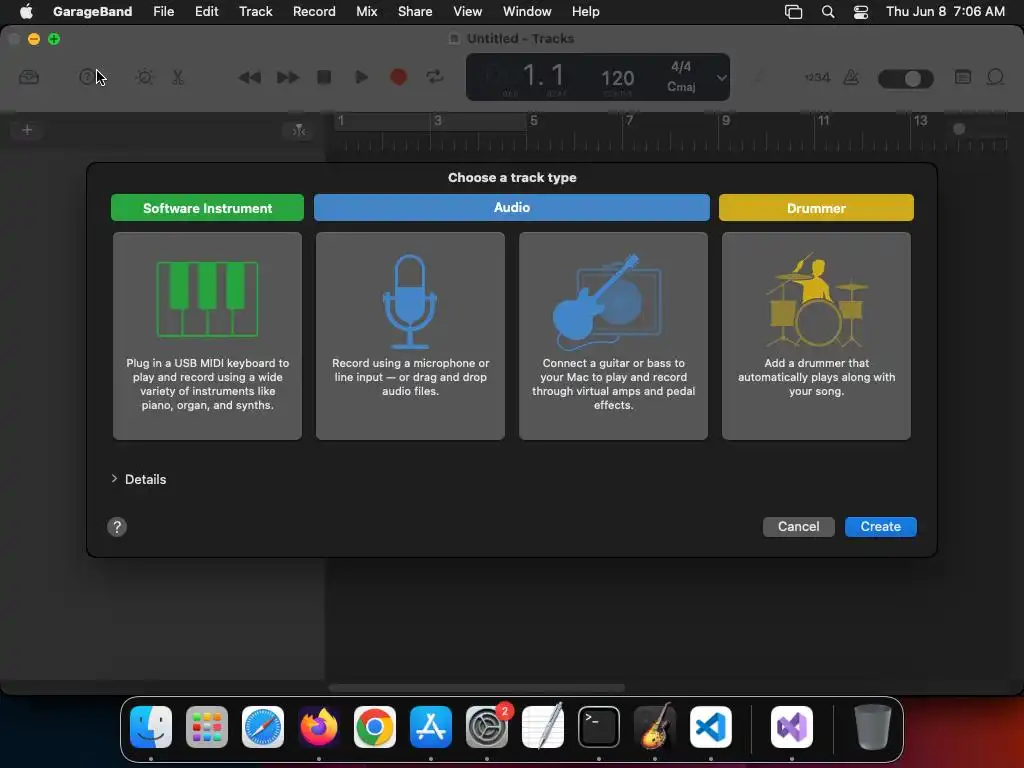Image resolution: width=1024 pixels, height=768 pixels.
Task: Click the green Software Instrument header
Action: (x=207, y=208)
